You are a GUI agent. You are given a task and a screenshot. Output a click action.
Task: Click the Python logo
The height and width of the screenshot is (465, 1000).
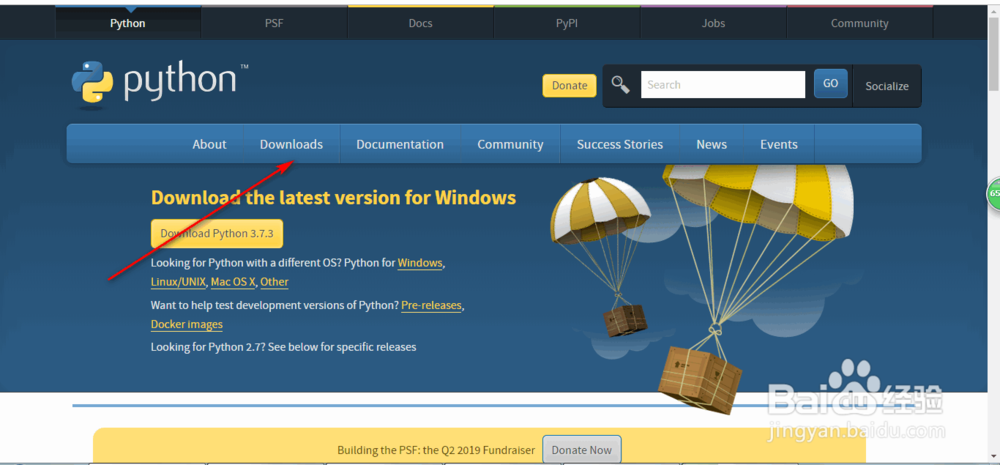click(x=159, y=83)
